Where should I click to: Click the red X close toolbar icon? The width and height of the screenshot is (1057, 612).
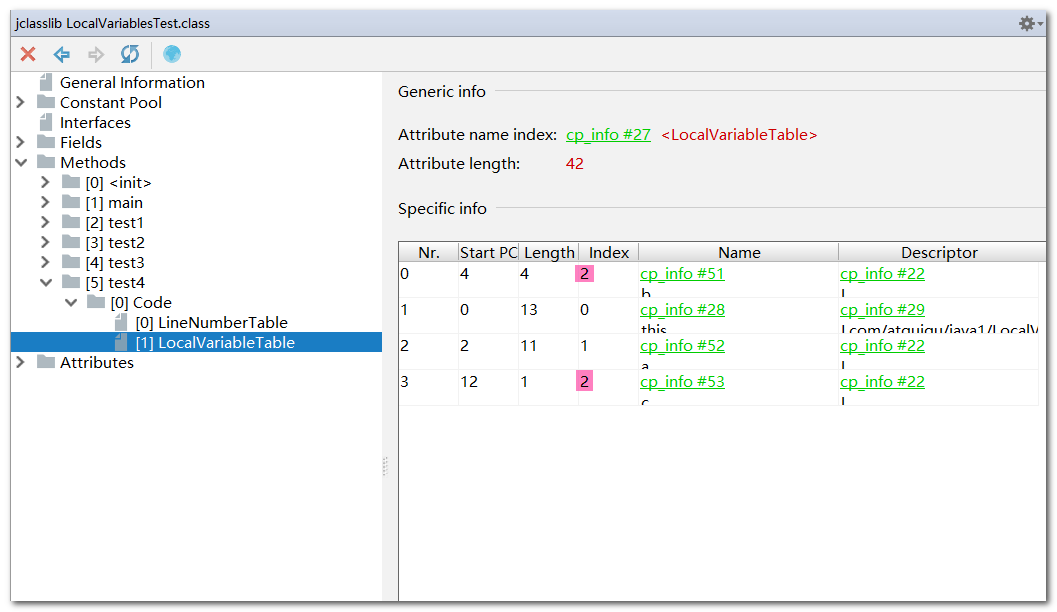tap(28, 54)
